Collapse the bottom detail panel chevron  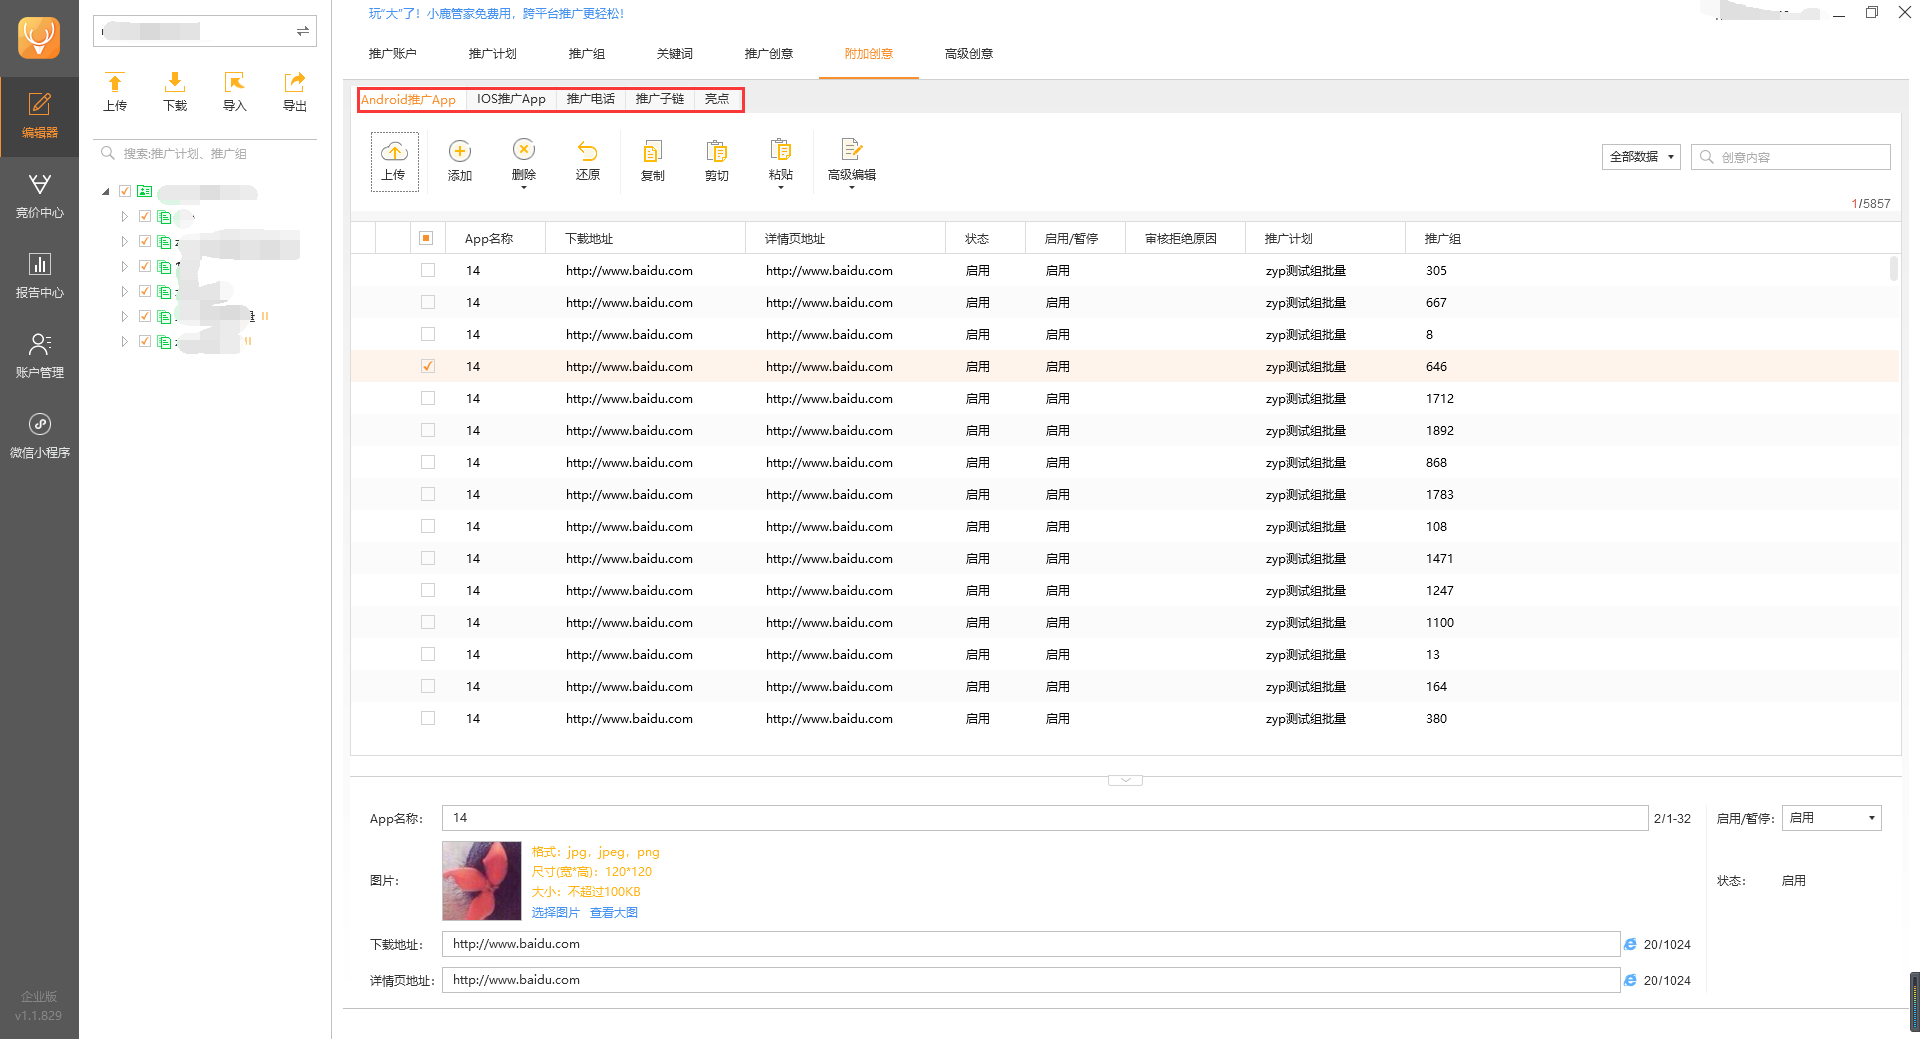1125,780
